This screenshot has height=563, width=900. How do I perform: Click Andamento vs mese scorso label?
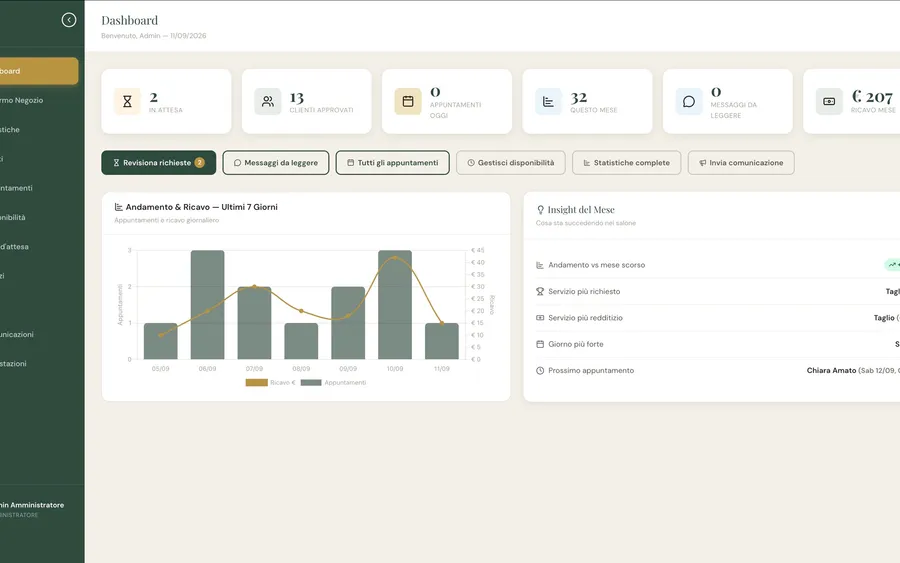point(596,265)
